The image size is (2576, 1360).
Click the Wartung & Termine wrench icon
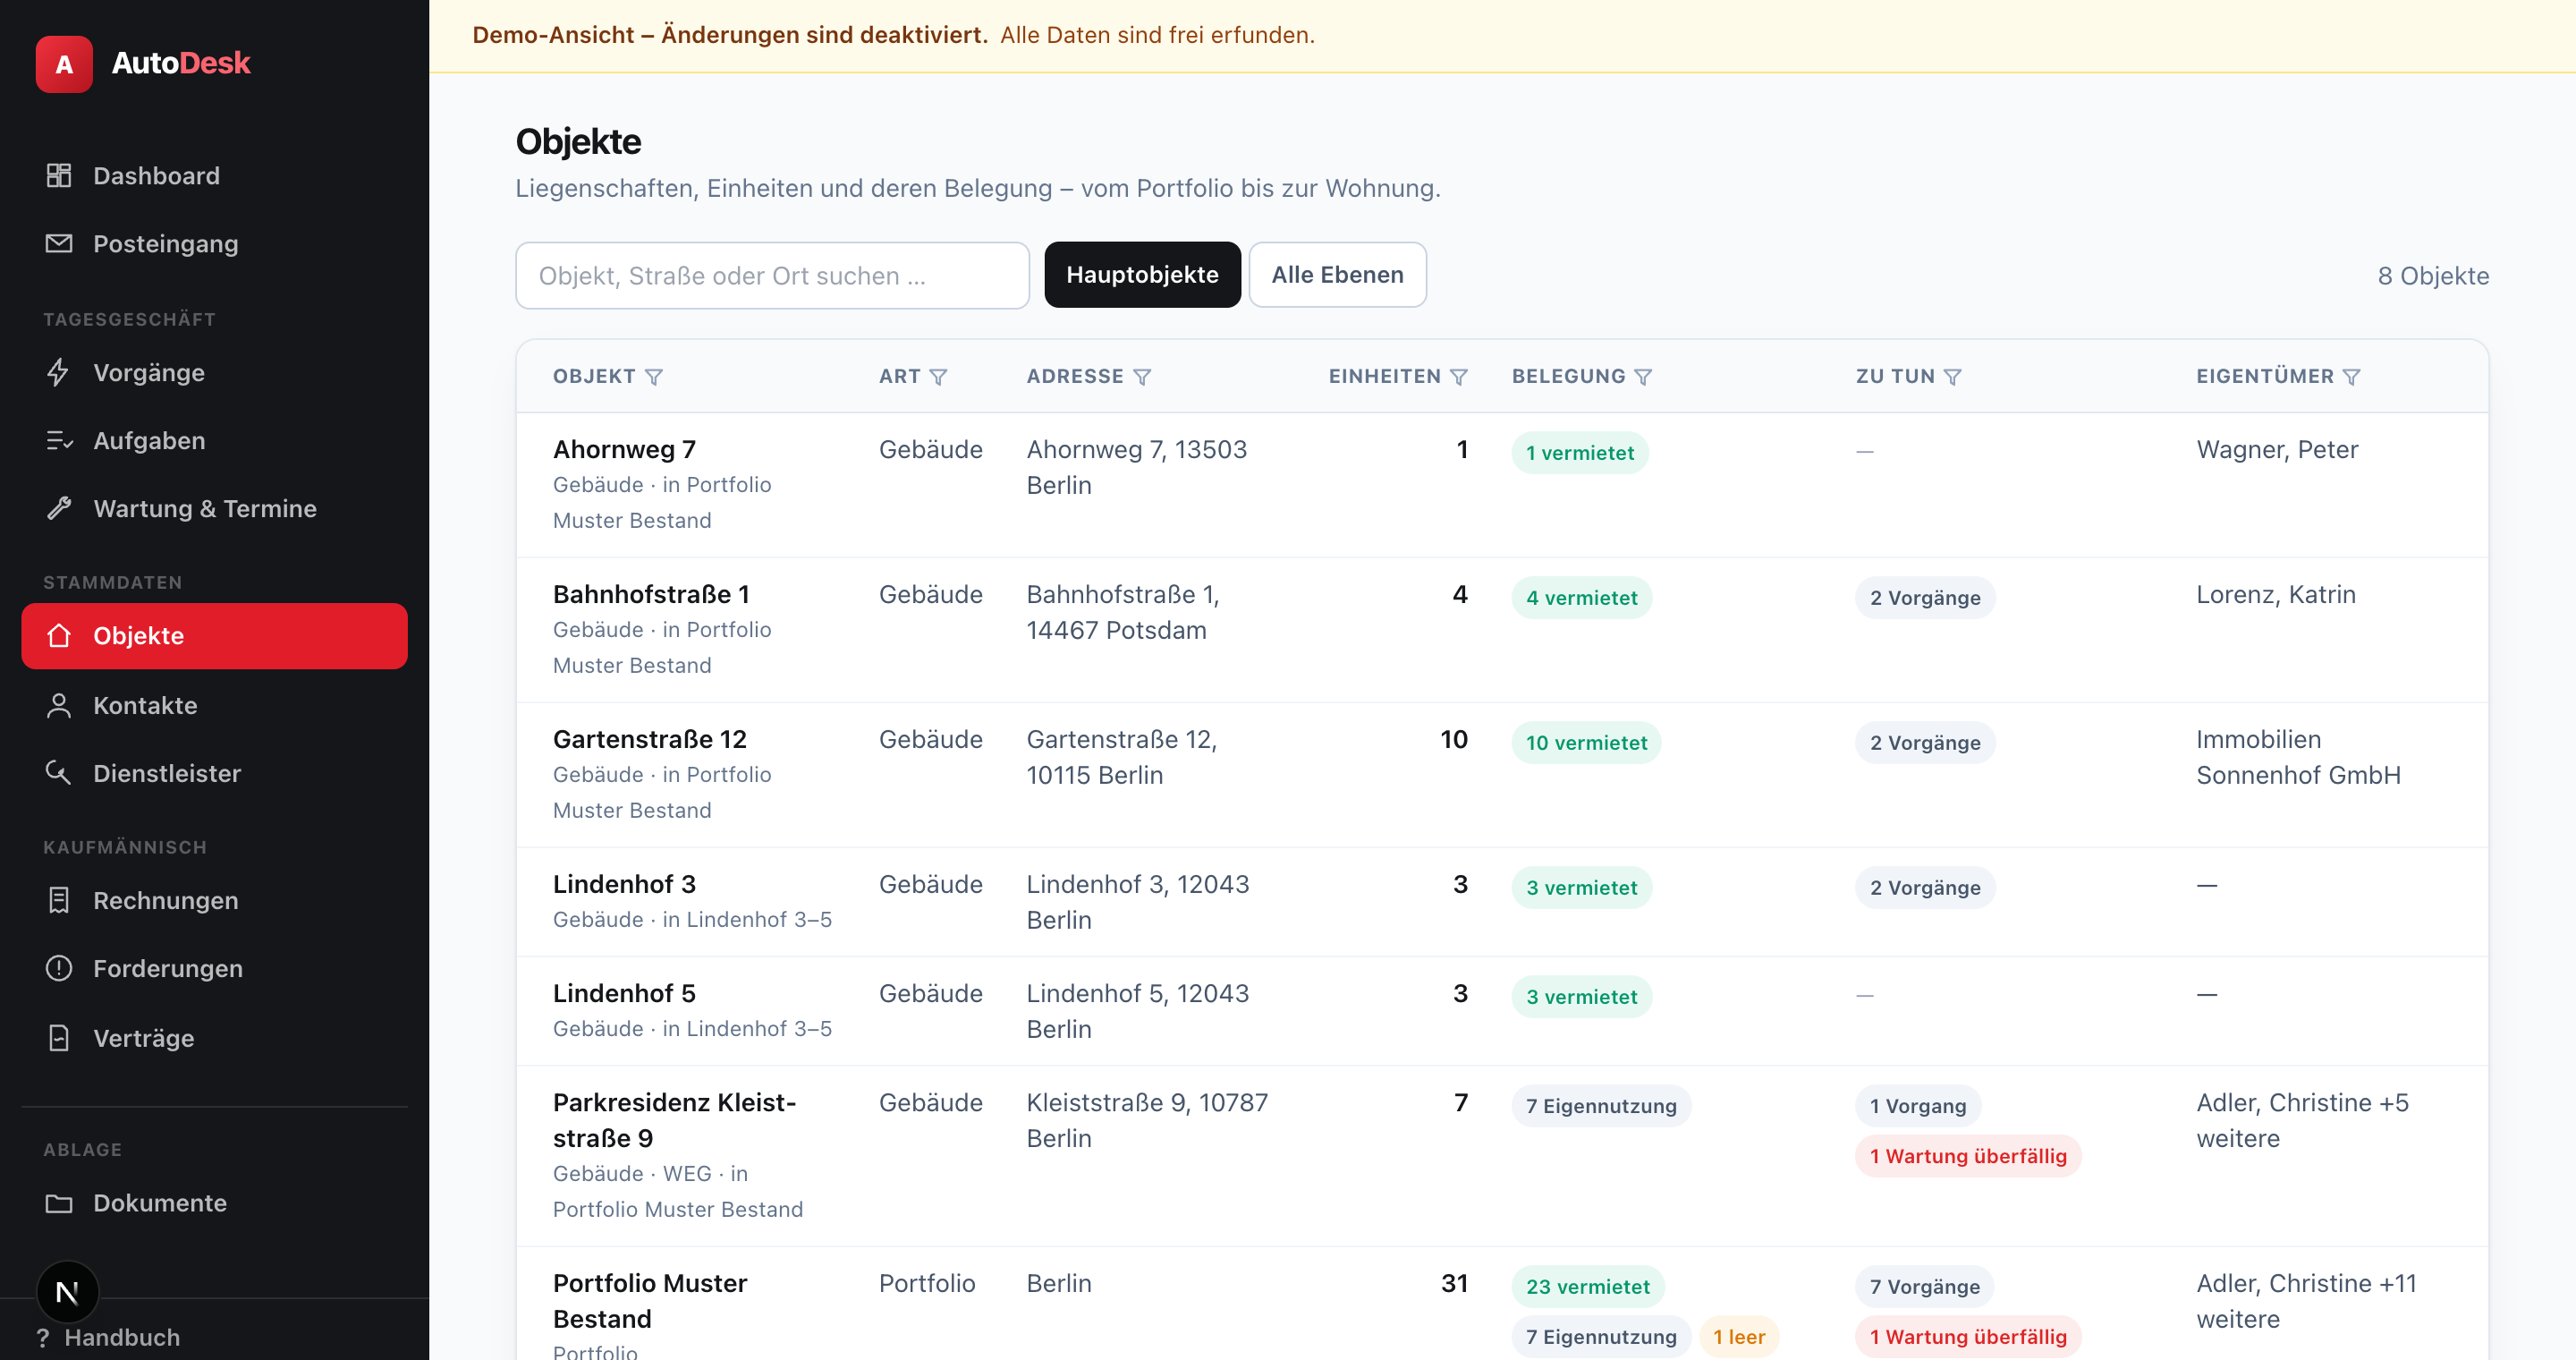[x=59, y=508]
